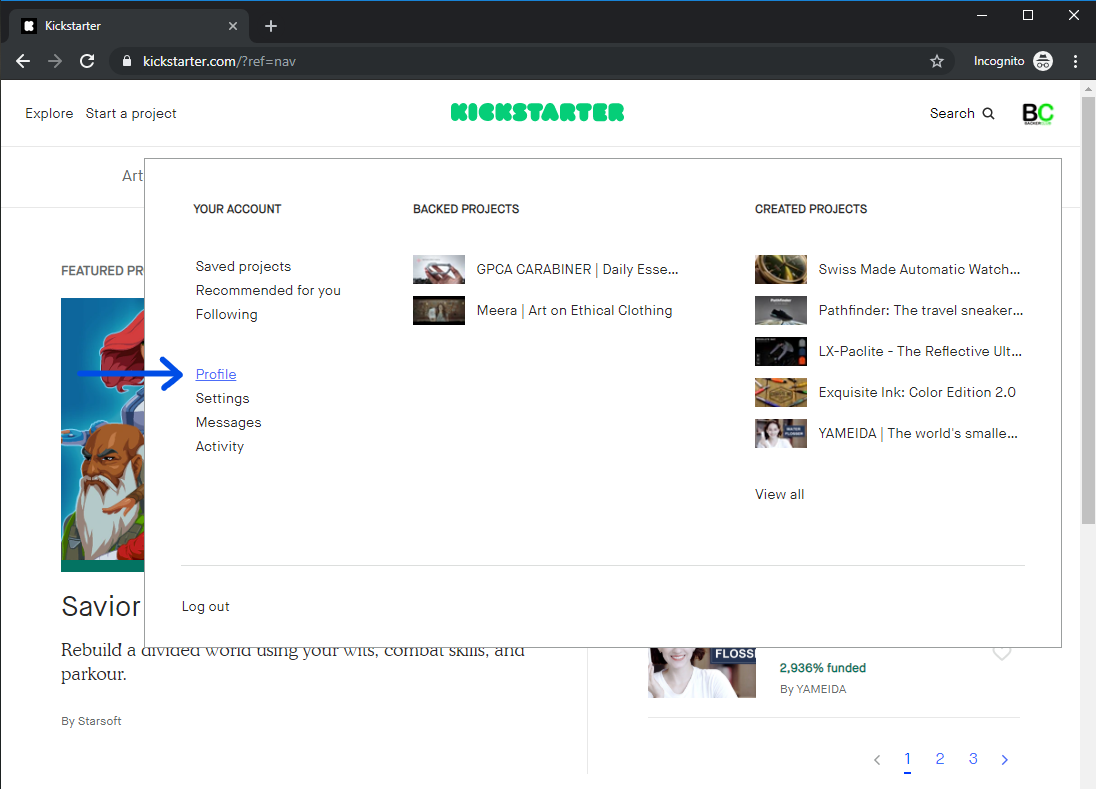Viewport: 1096px width, 789px height.
Task: Open the Activity page
Action: point(219,447)
